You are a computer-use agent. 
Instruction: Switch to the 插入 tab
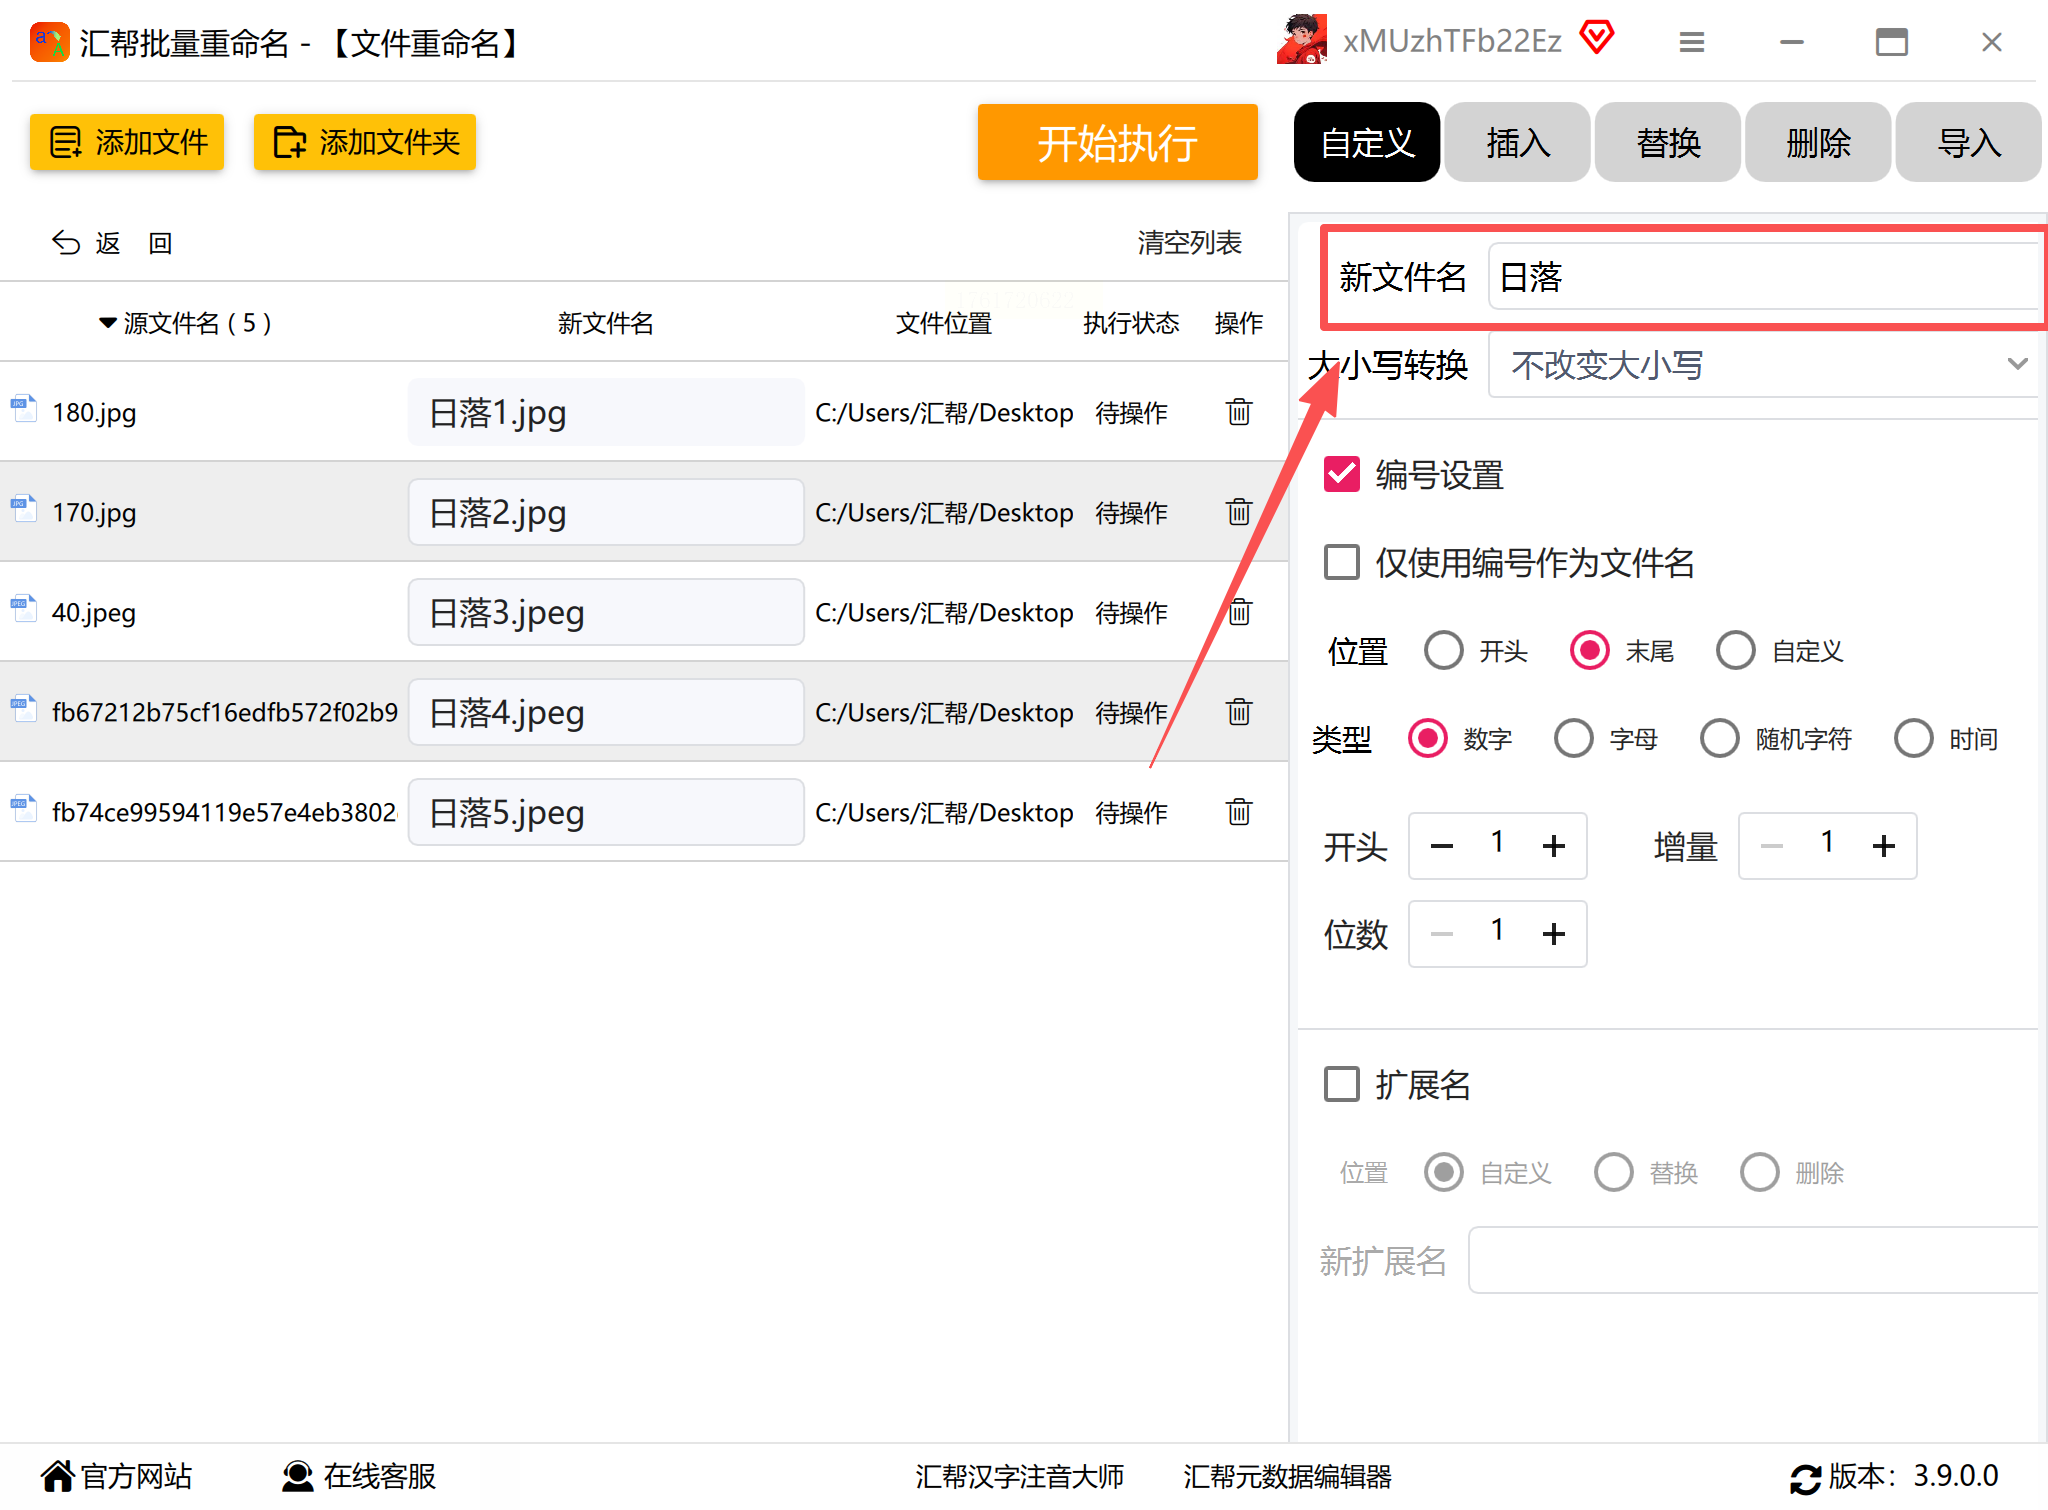coord(1517,143)
